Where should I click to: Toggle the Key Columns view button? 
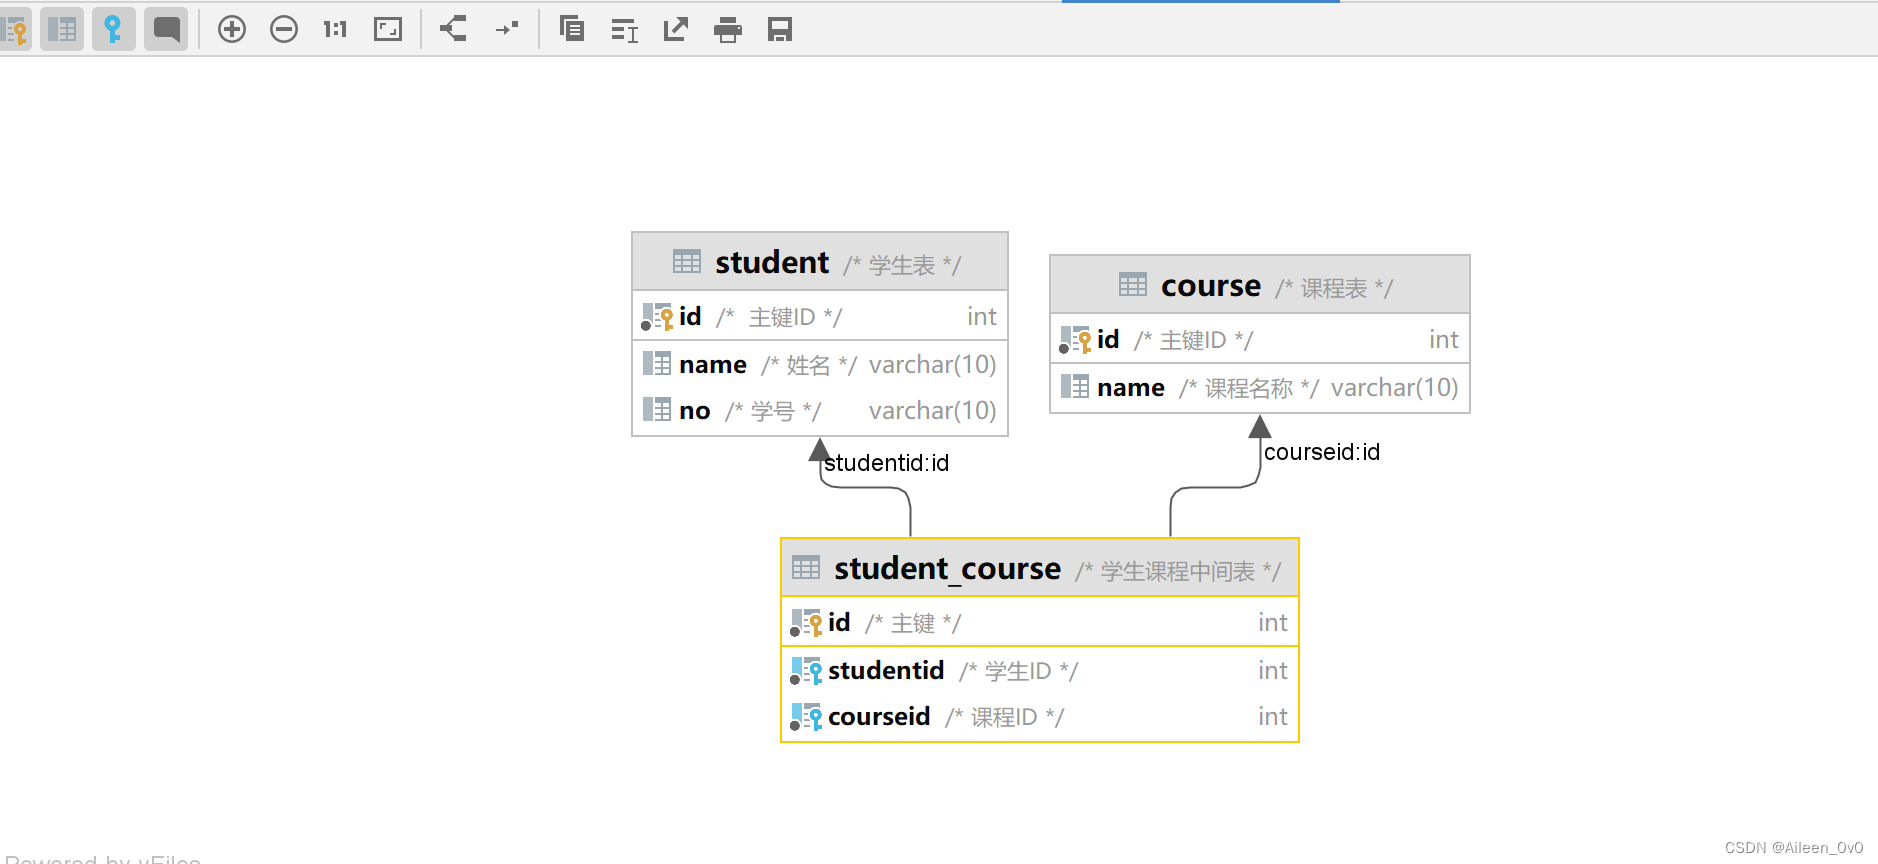14,30
